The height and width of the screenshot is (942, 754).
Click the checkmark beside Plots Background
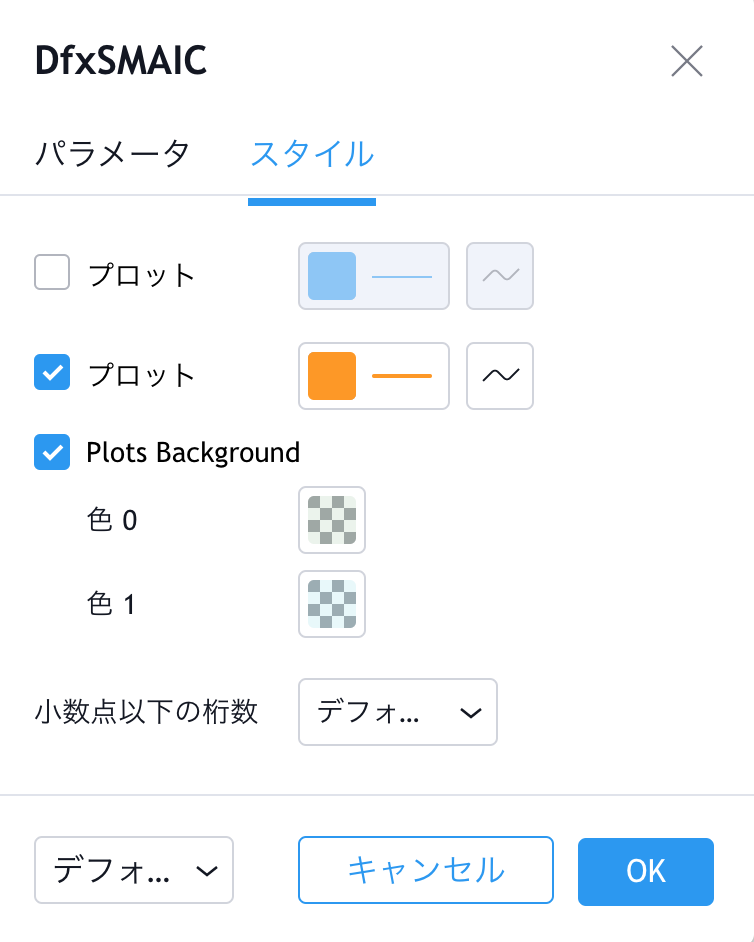click(52, 452)
